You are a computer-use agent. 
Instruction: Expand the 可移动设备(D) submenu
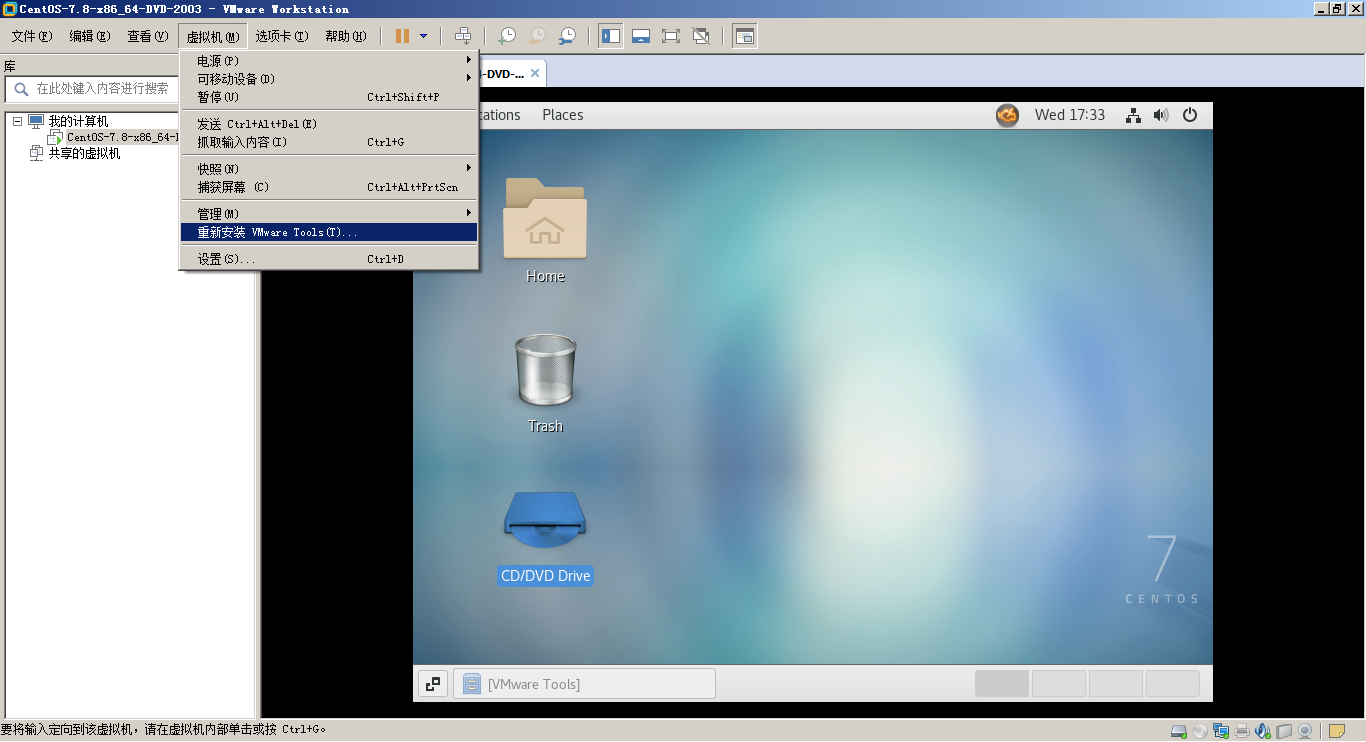(x=329, y=79)
